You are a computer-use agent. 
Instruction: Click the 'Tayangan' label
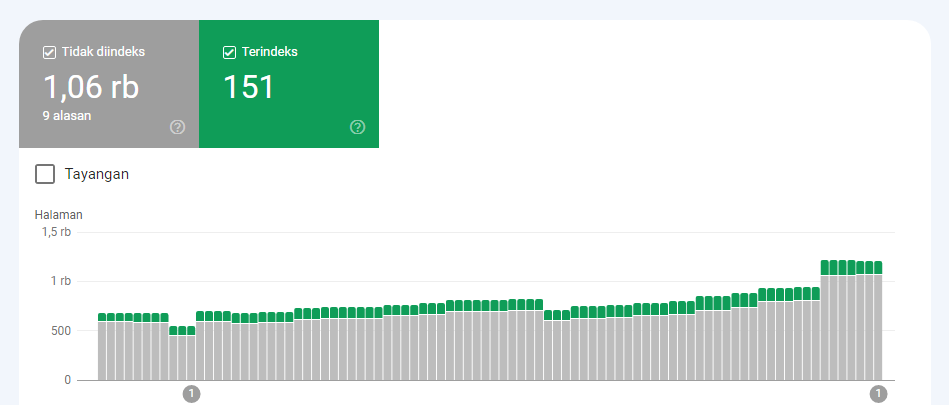[x=97, y=174]
